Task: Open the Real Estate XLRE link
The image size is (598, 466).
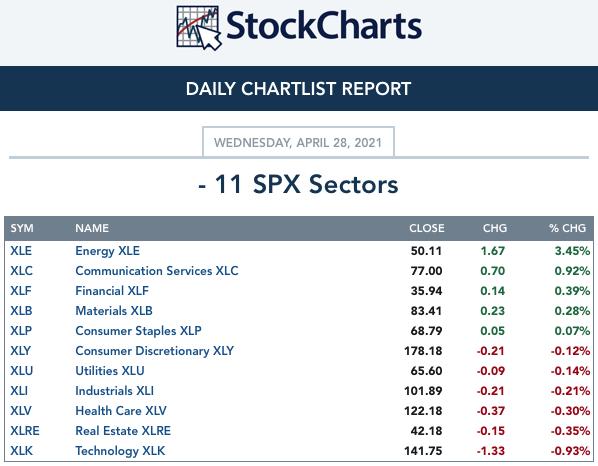Action: point(123,431)
